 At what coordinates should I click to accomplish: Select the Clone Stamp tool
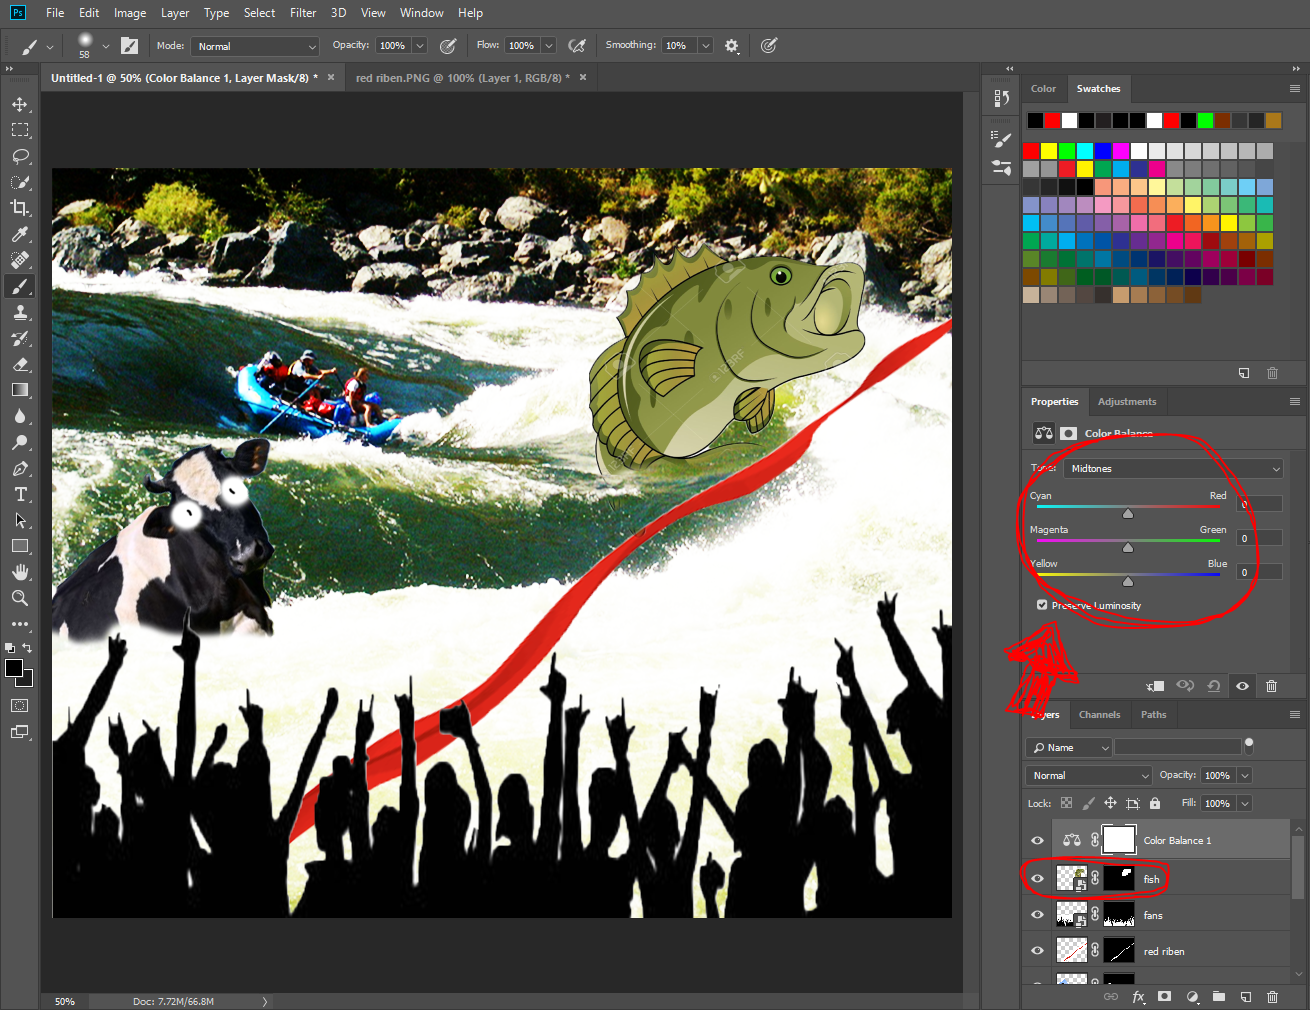point(20,312)
